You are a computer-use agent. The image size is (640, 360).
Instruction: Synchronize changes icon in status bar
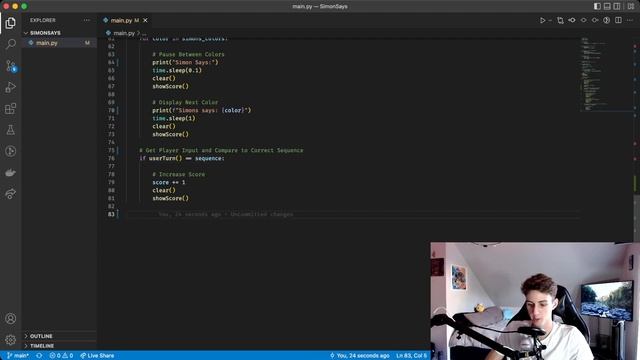tap(39, 356)
